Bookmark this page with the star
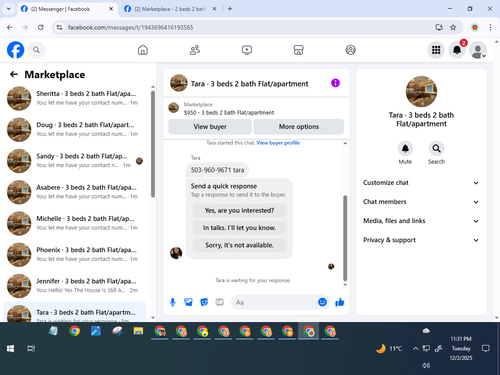The image size is (500, 375). pyautogui.click(x=453, y=27)
